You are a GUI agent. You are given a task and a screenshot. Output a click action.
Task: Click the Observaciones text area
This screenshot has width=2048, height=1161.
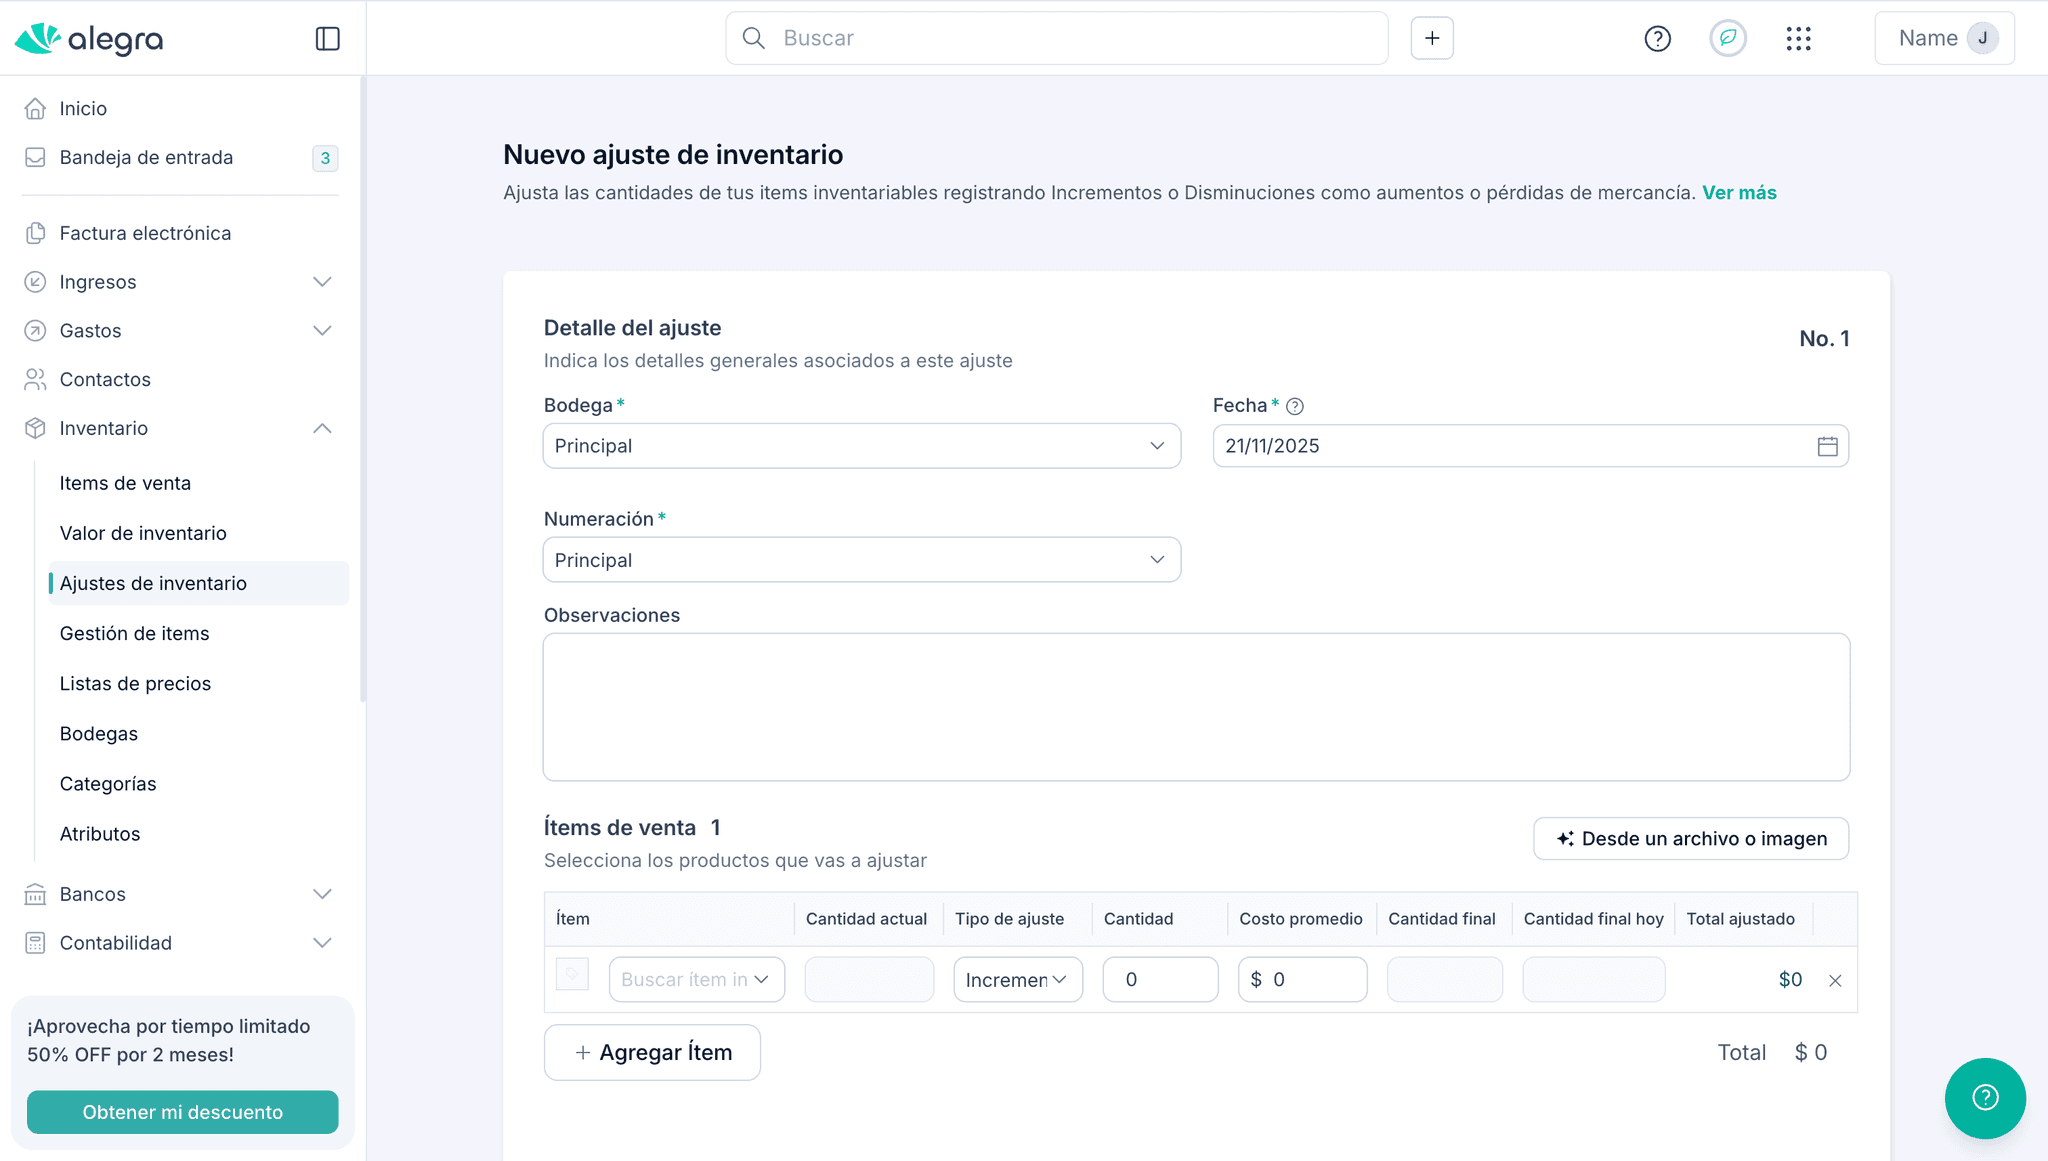pyautogui.click(x=1196, y=707)
